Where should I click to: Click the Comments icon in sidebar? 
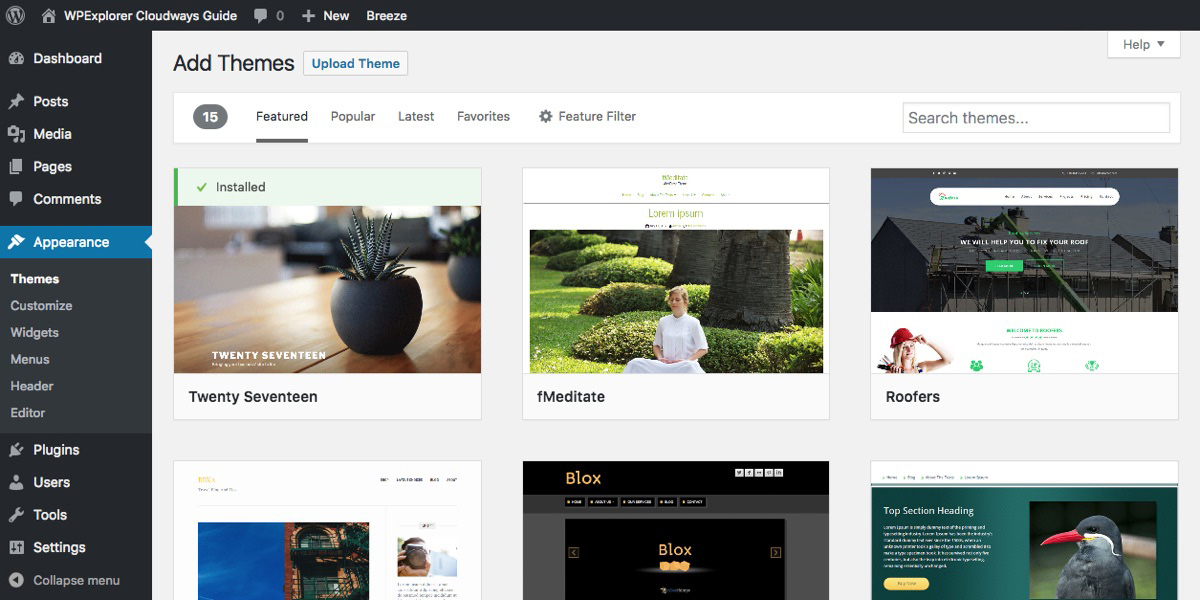16,199
